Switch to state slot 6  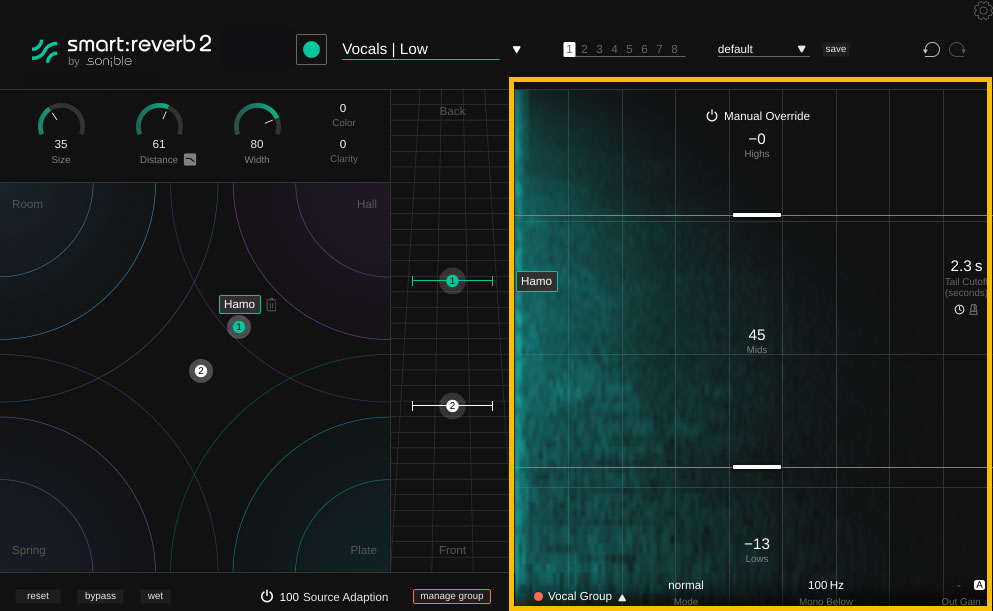pyautogui.click(x=645, y=49)
